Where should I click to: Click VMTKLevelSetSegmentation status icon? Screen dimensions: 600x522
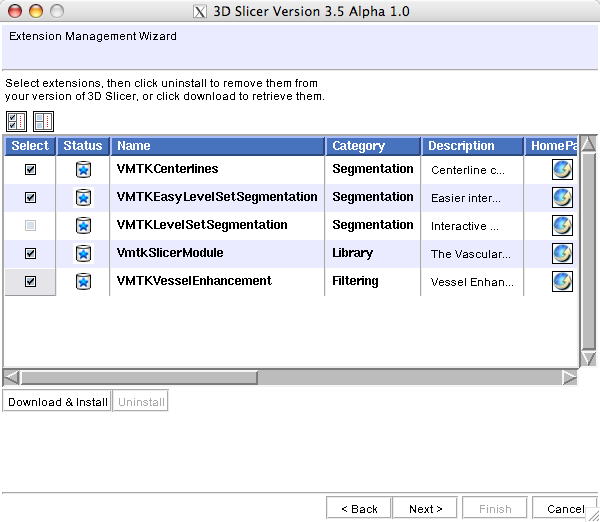pos(83,226)
